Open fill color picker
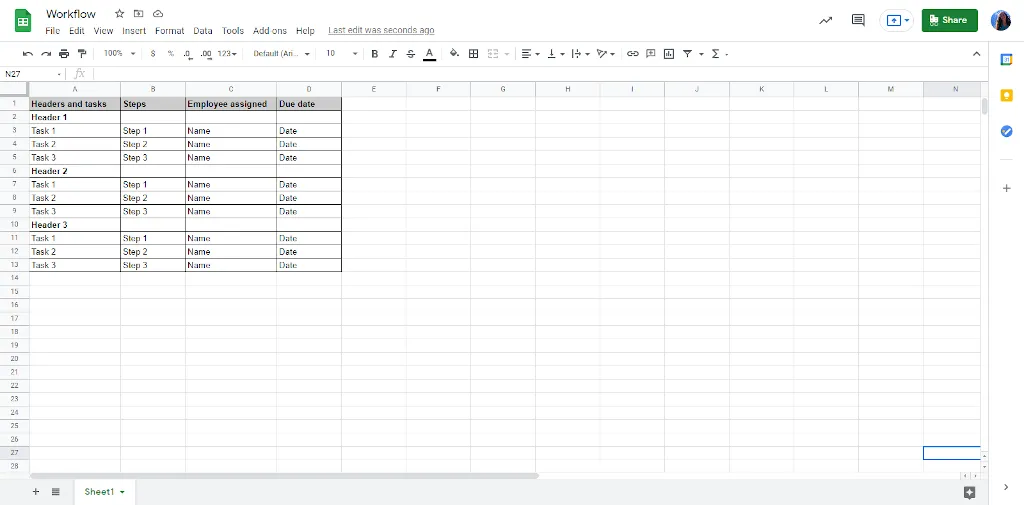 coord(455,54)
